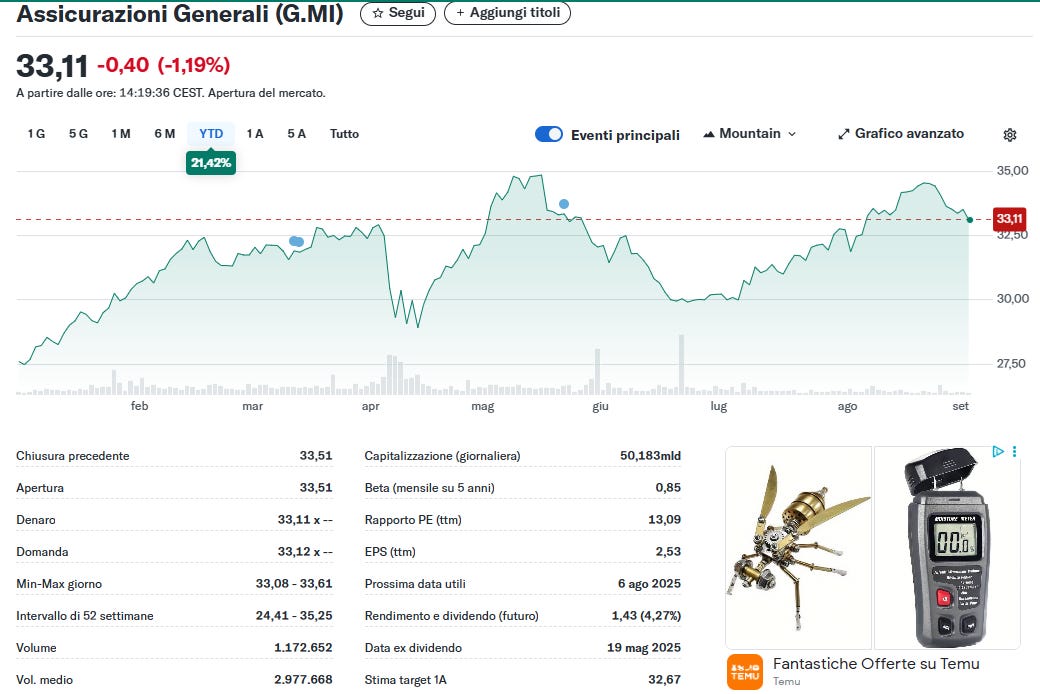Switch to the 6 M range tab
The height and width of the screenshot is (694, 1040).
[164, 134]
